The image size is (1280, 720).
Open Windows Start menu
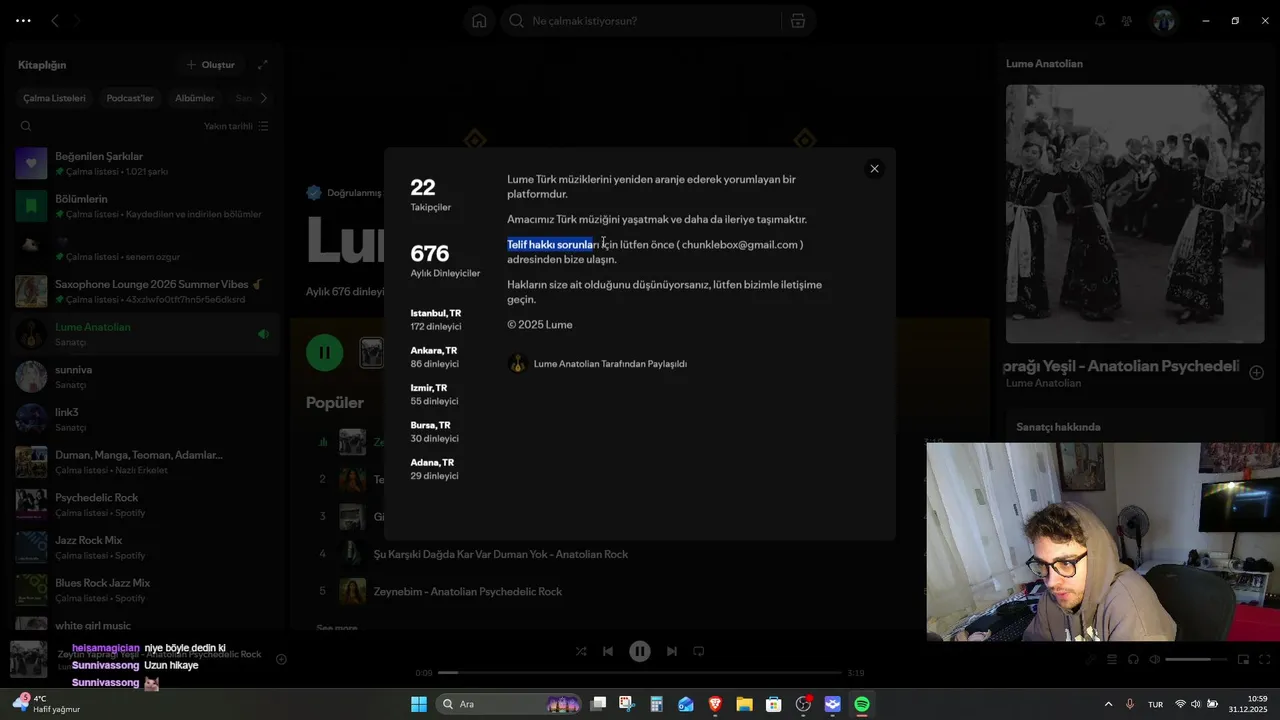tap(419, 704)
